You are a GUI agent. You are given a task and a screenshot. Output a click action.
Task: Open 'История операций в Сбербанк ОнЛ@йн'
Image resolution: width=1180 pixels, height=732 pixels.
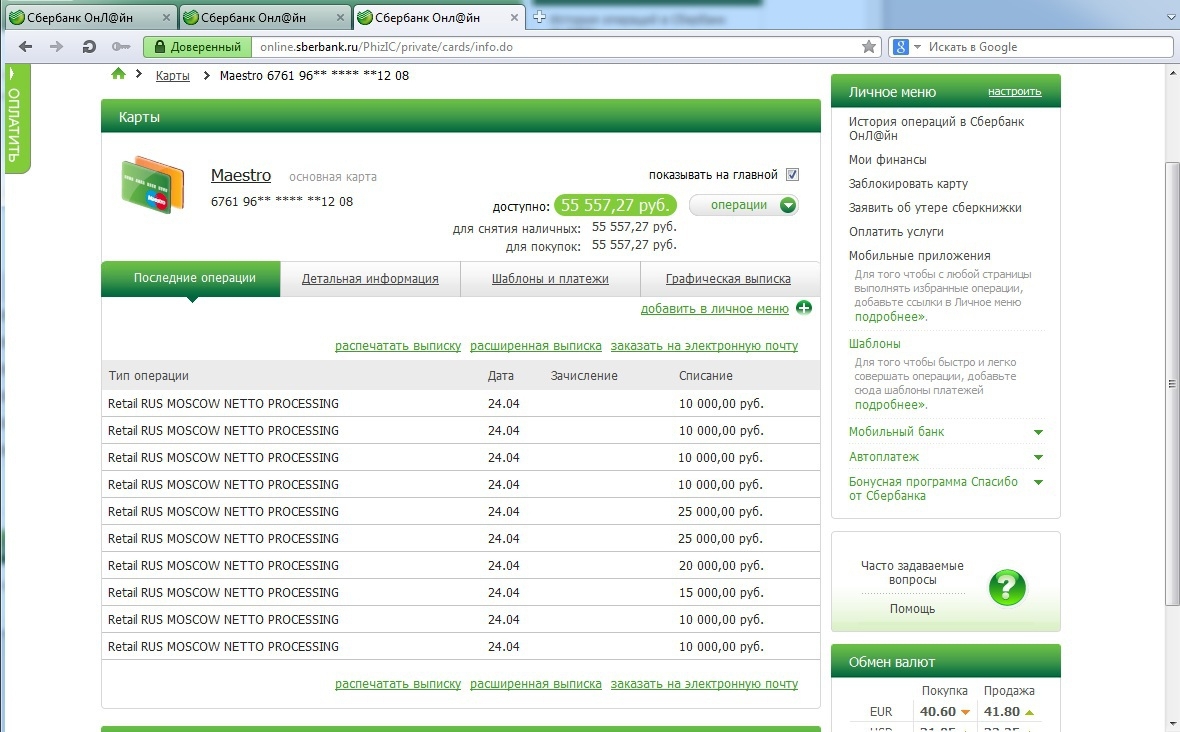(x=936, y=129)
